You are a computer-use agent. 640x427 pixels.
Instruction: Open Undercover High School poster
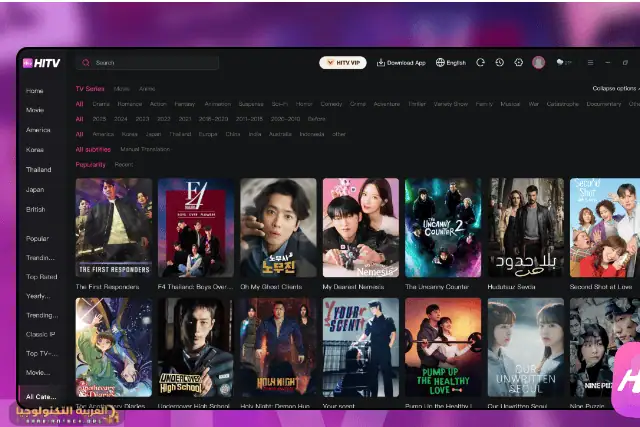coord(196,347)
